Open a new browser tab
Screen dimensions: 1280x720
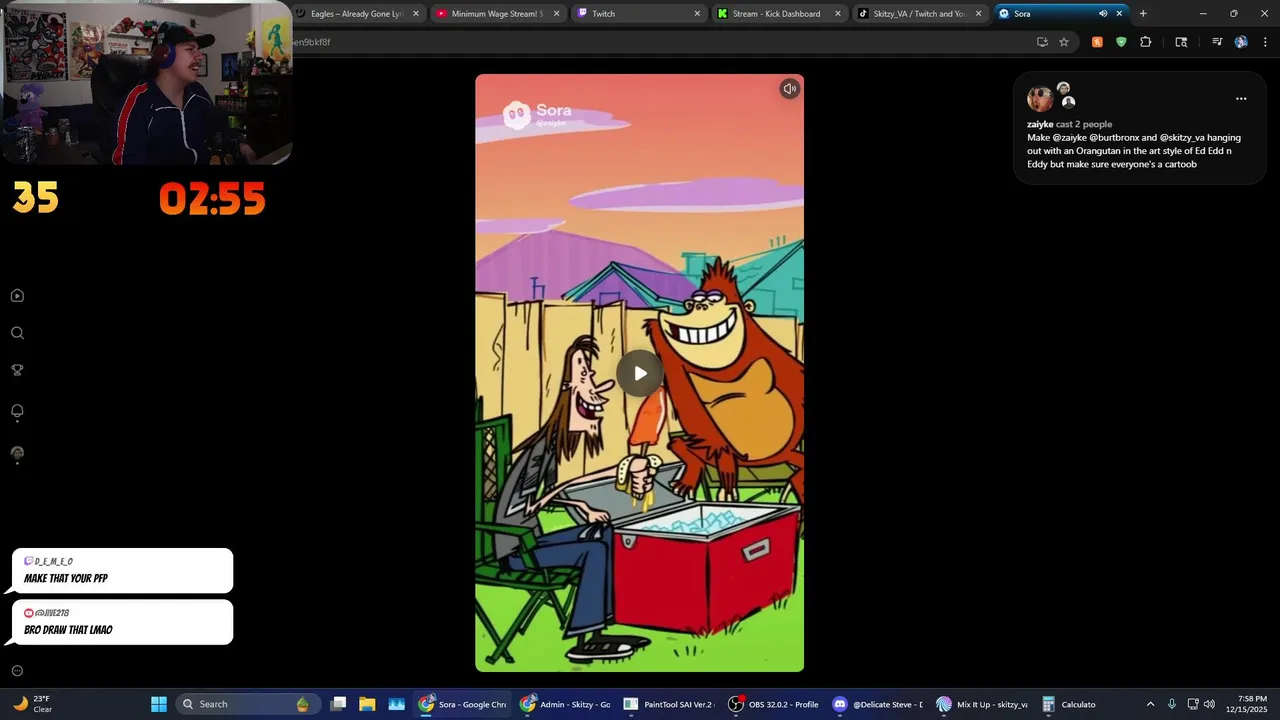(x=1143, y=14)
